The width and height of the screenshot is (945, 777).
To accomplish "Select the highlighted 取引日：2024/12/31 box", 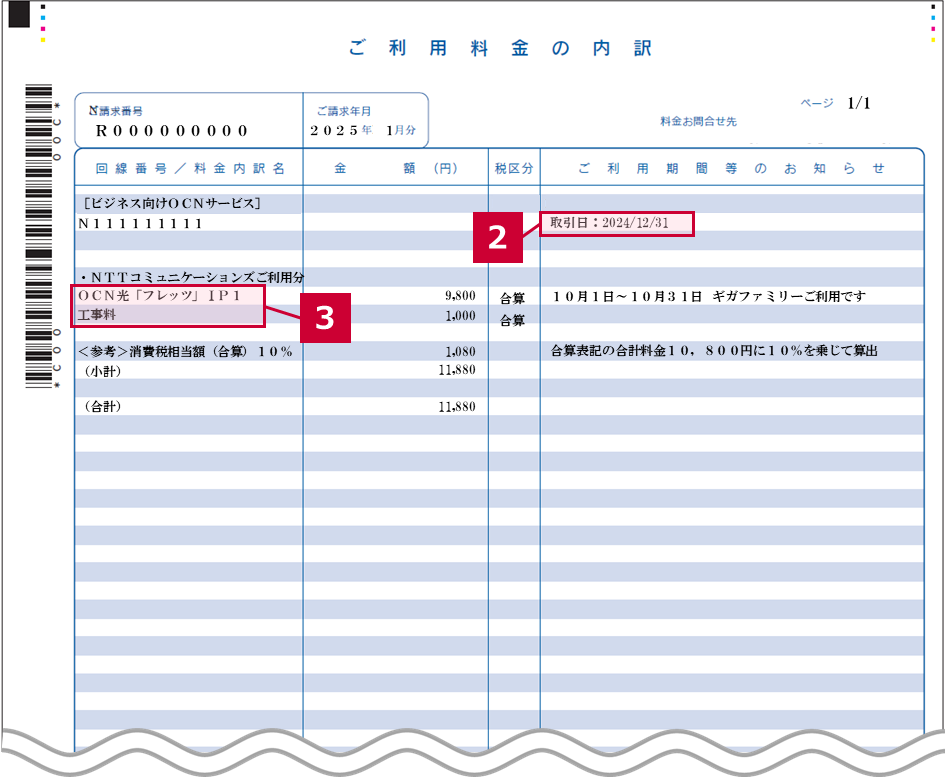I will (616, 223).
